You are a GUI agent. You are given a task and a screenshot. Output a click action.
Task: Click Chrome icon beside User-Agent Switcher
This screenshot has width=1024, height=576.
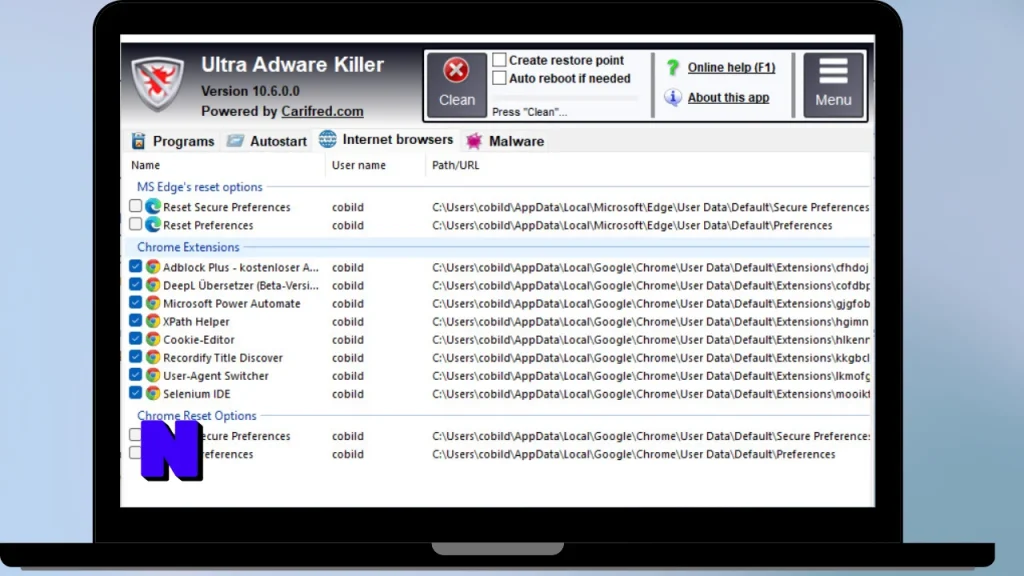coord(153,376)
